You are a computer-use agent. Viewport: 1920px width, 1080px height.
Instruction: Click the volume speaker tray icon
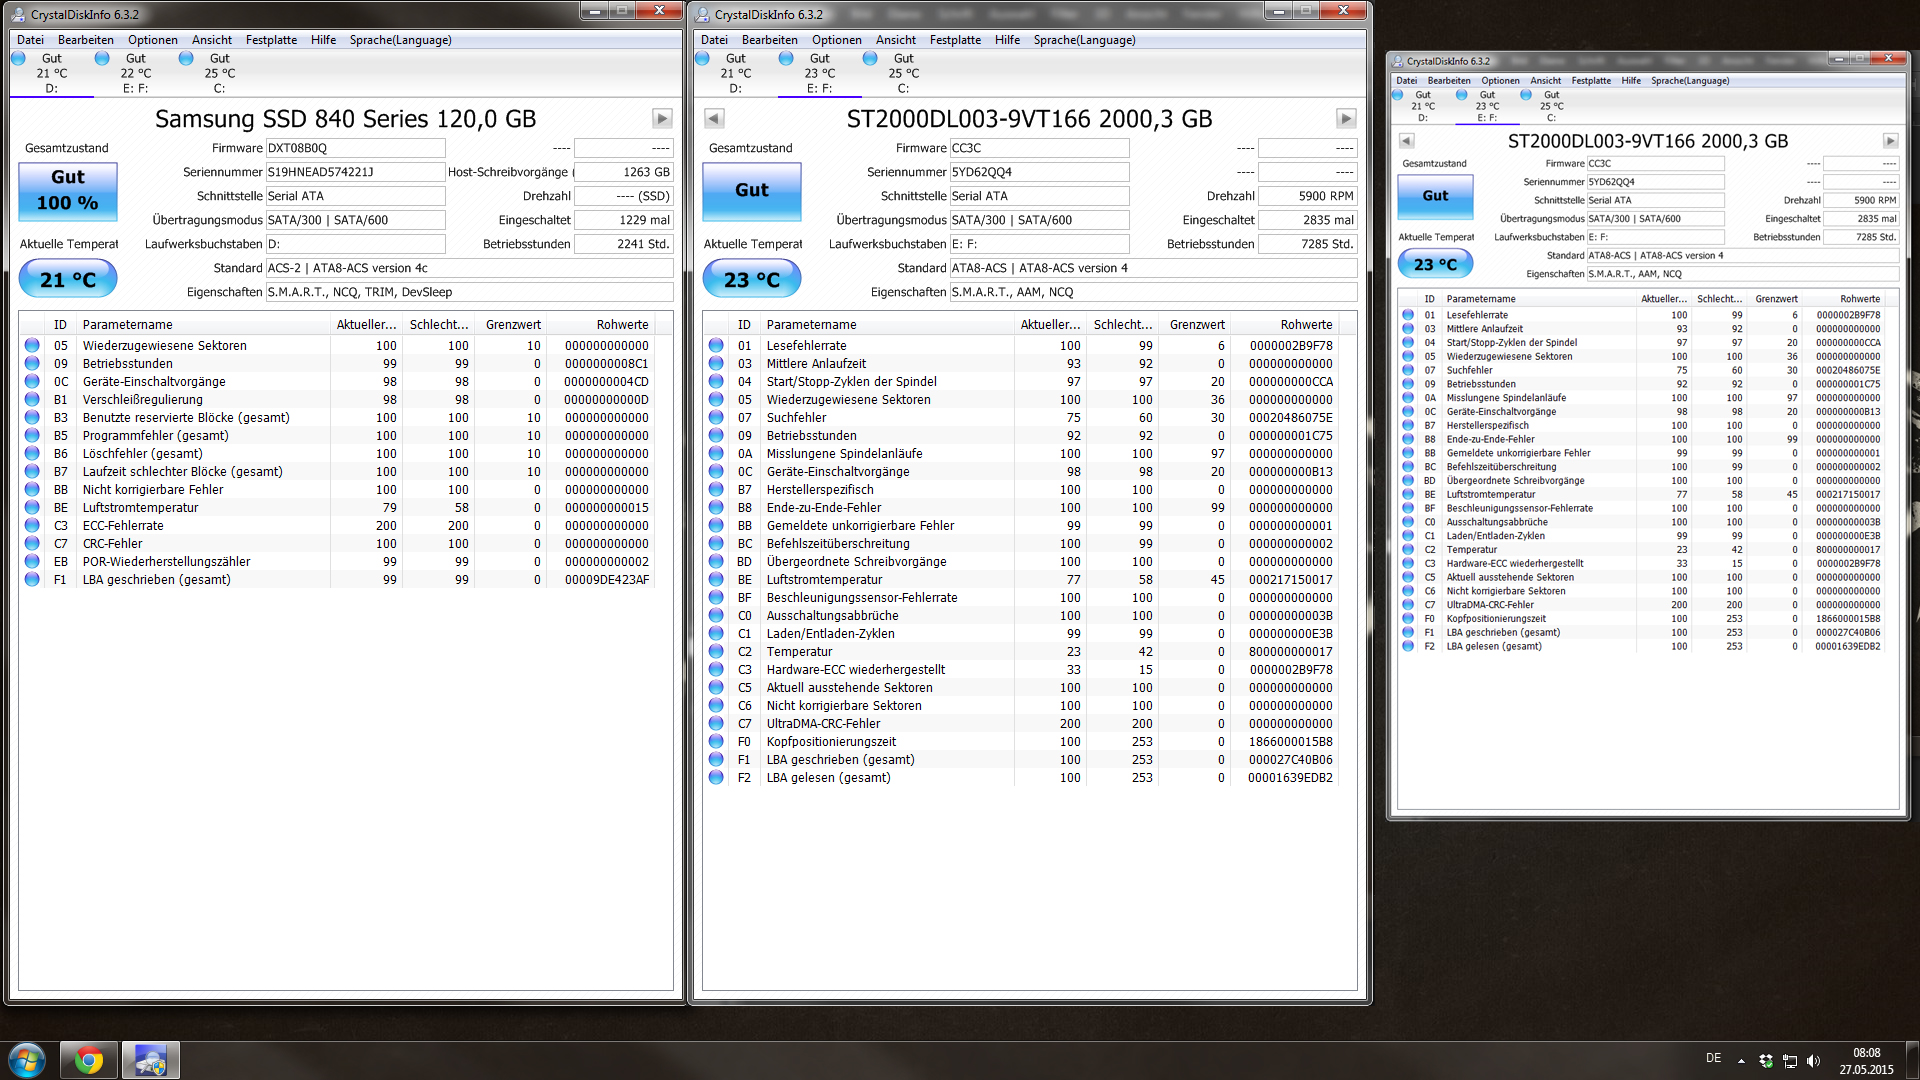point(1813,1061)
